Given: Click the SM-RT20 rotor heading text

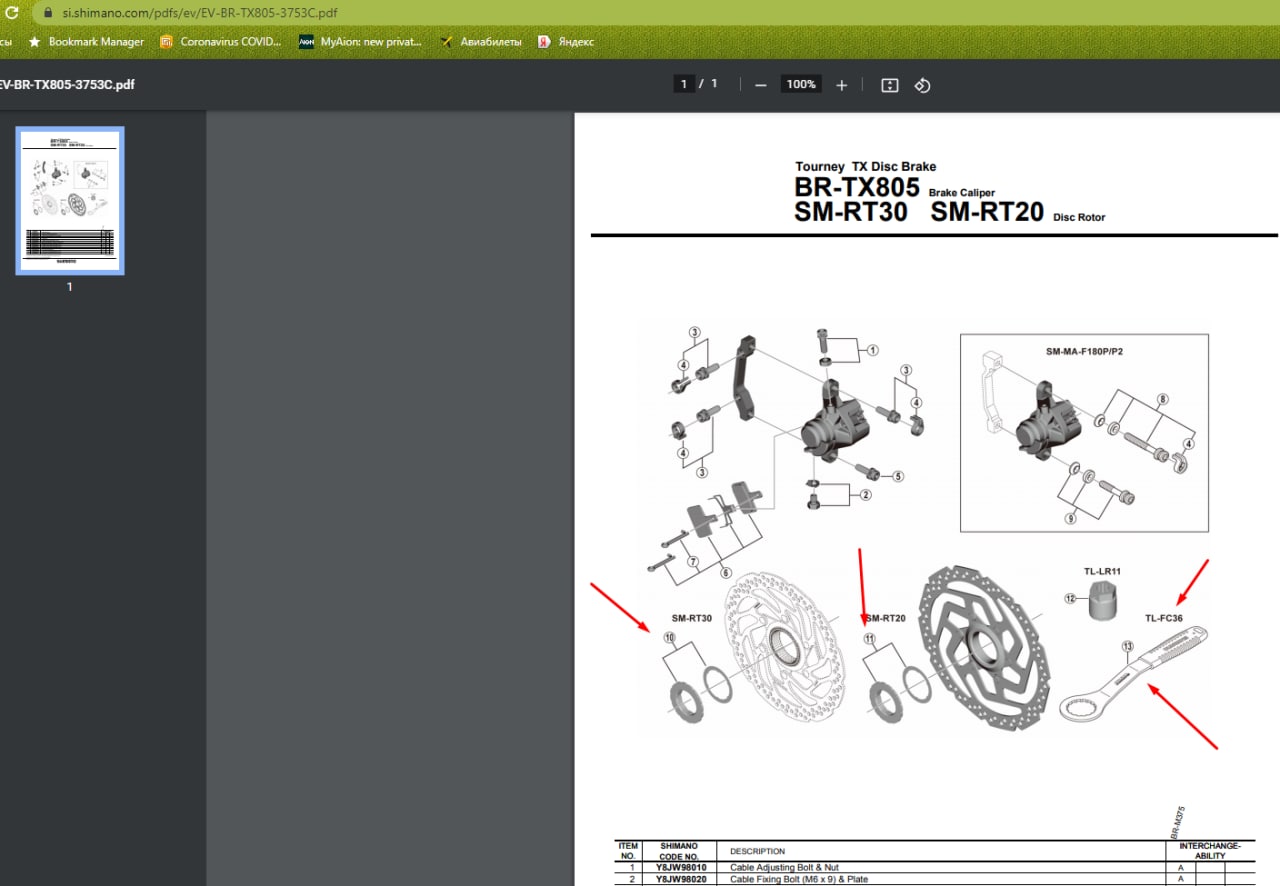Looking at the screenshot, I should click(x=987, y=212).
